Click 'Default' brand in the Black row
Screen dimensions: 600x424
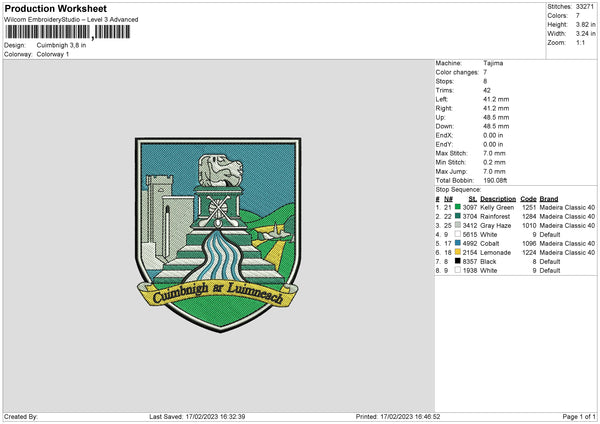(x=550, y=261)
